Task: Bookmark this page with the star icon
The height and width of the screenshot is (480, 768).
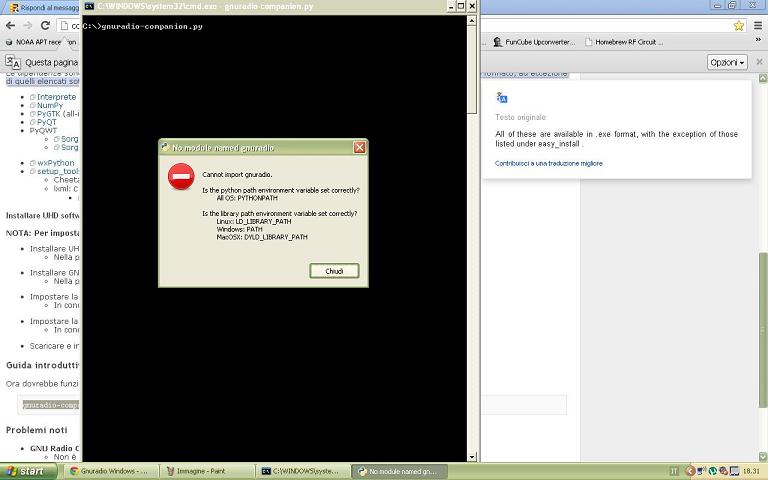Action: [x=739, y=25]
